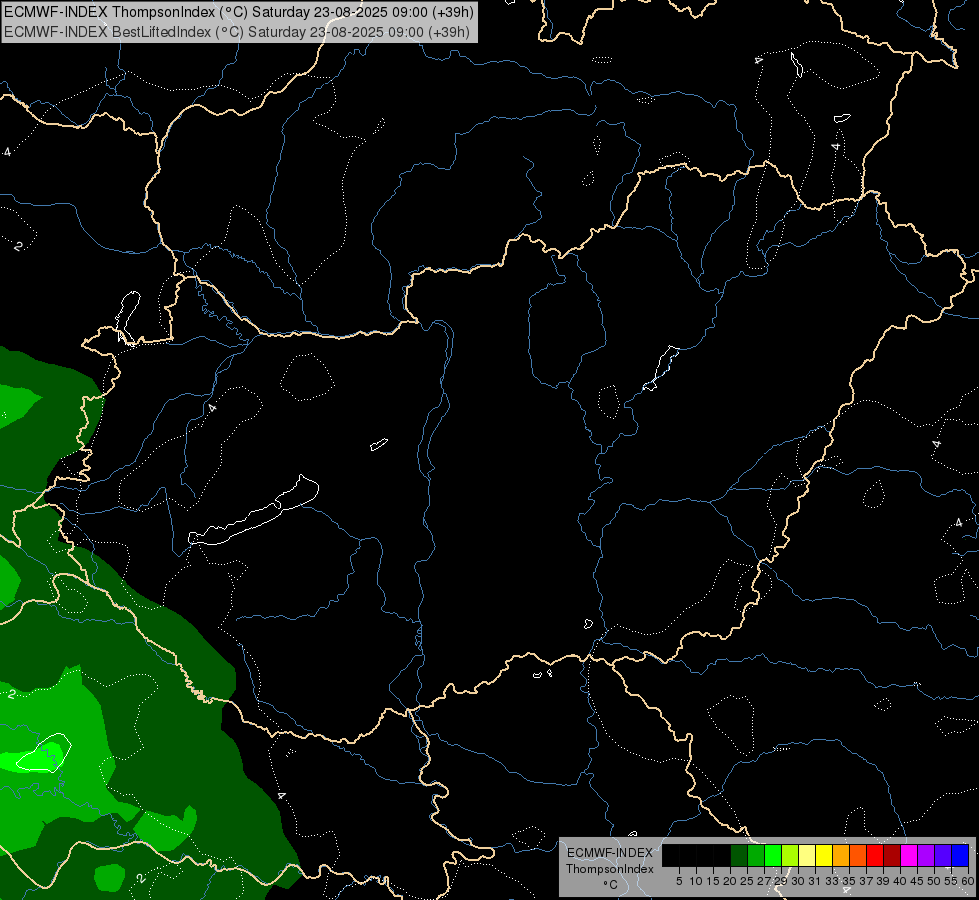Click the legend title ThompsonIndex text

tap(610, 869)
